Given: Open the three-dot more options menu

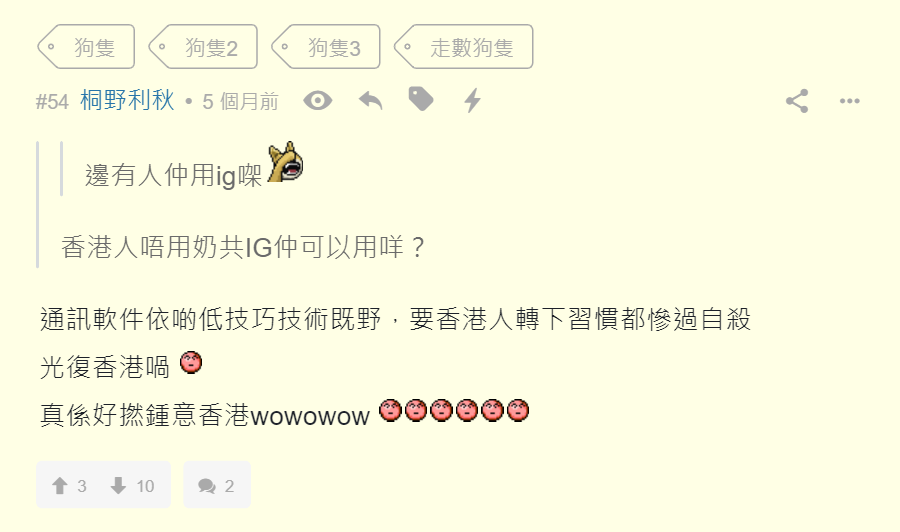Looking at the screenshot, I should point(849,101).
